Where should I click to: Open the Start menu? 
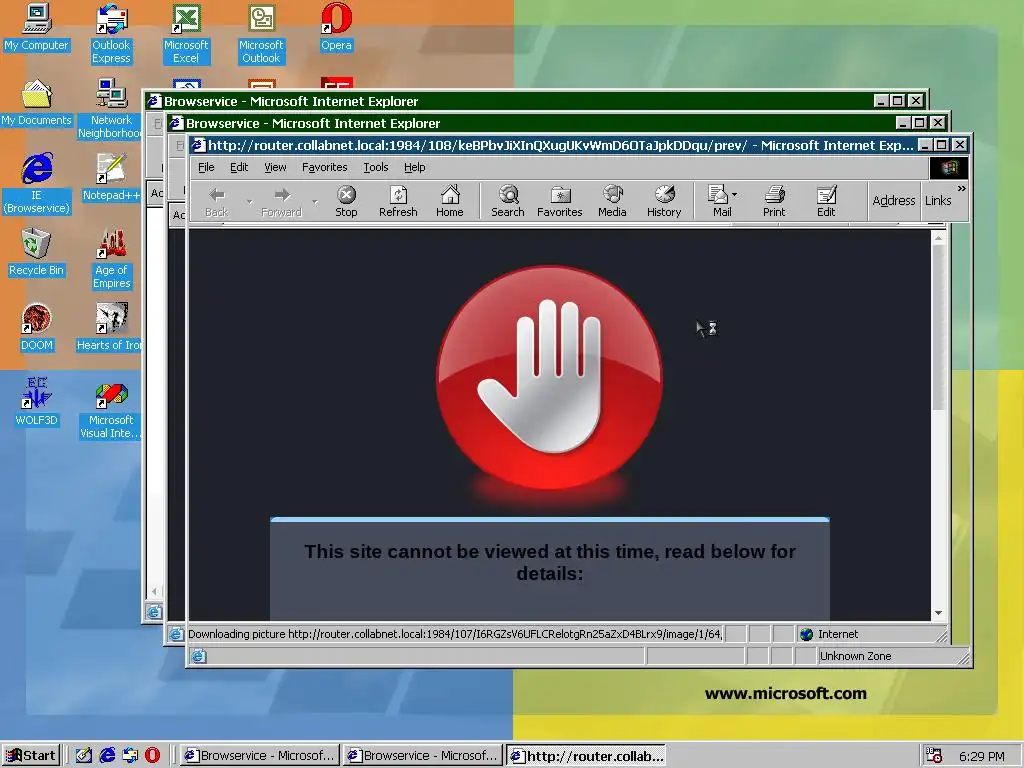(31, 756)
